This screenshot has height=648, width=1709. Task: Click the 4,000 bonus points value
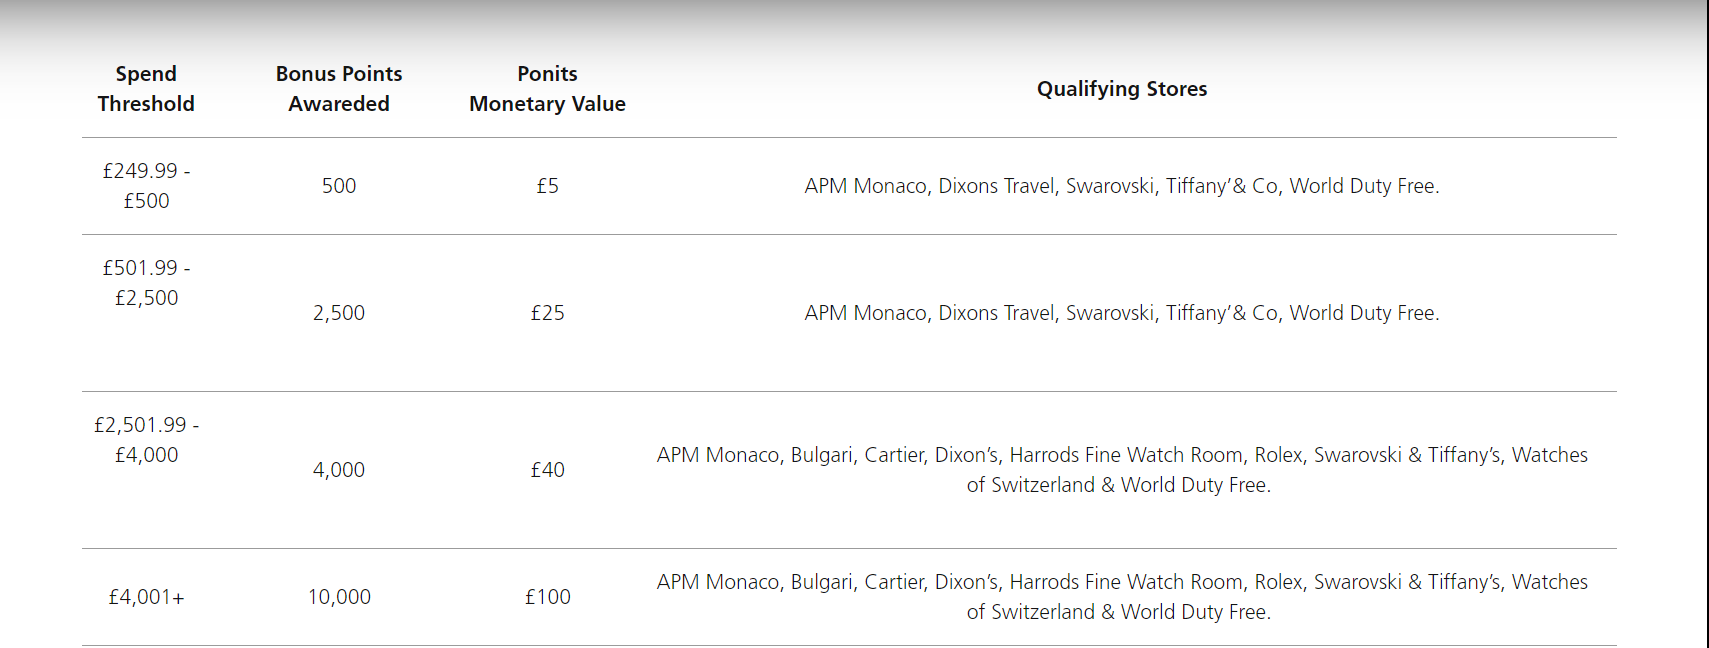click(339, 470)
